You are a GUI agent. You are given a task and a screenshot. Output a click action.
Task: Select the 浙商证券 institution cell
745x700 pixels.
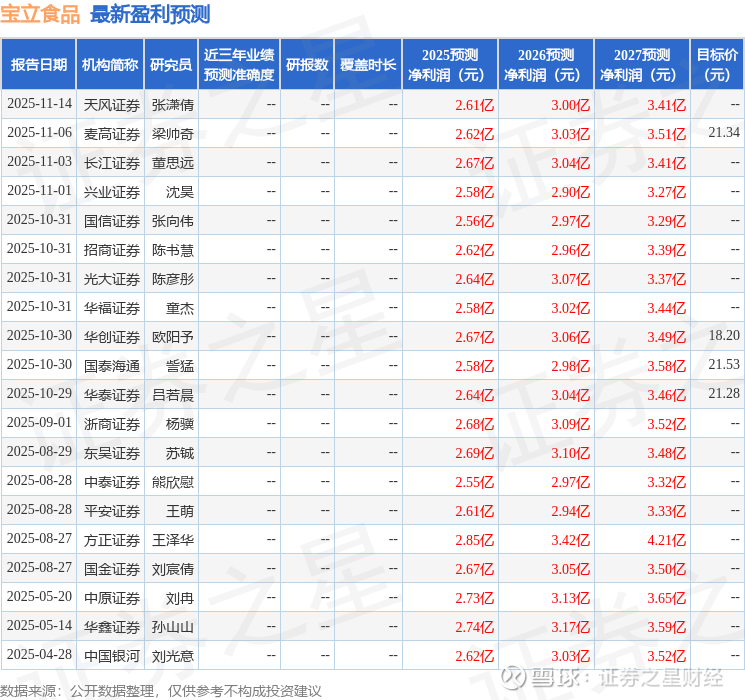pyautogui.click(x=112, y=424)
